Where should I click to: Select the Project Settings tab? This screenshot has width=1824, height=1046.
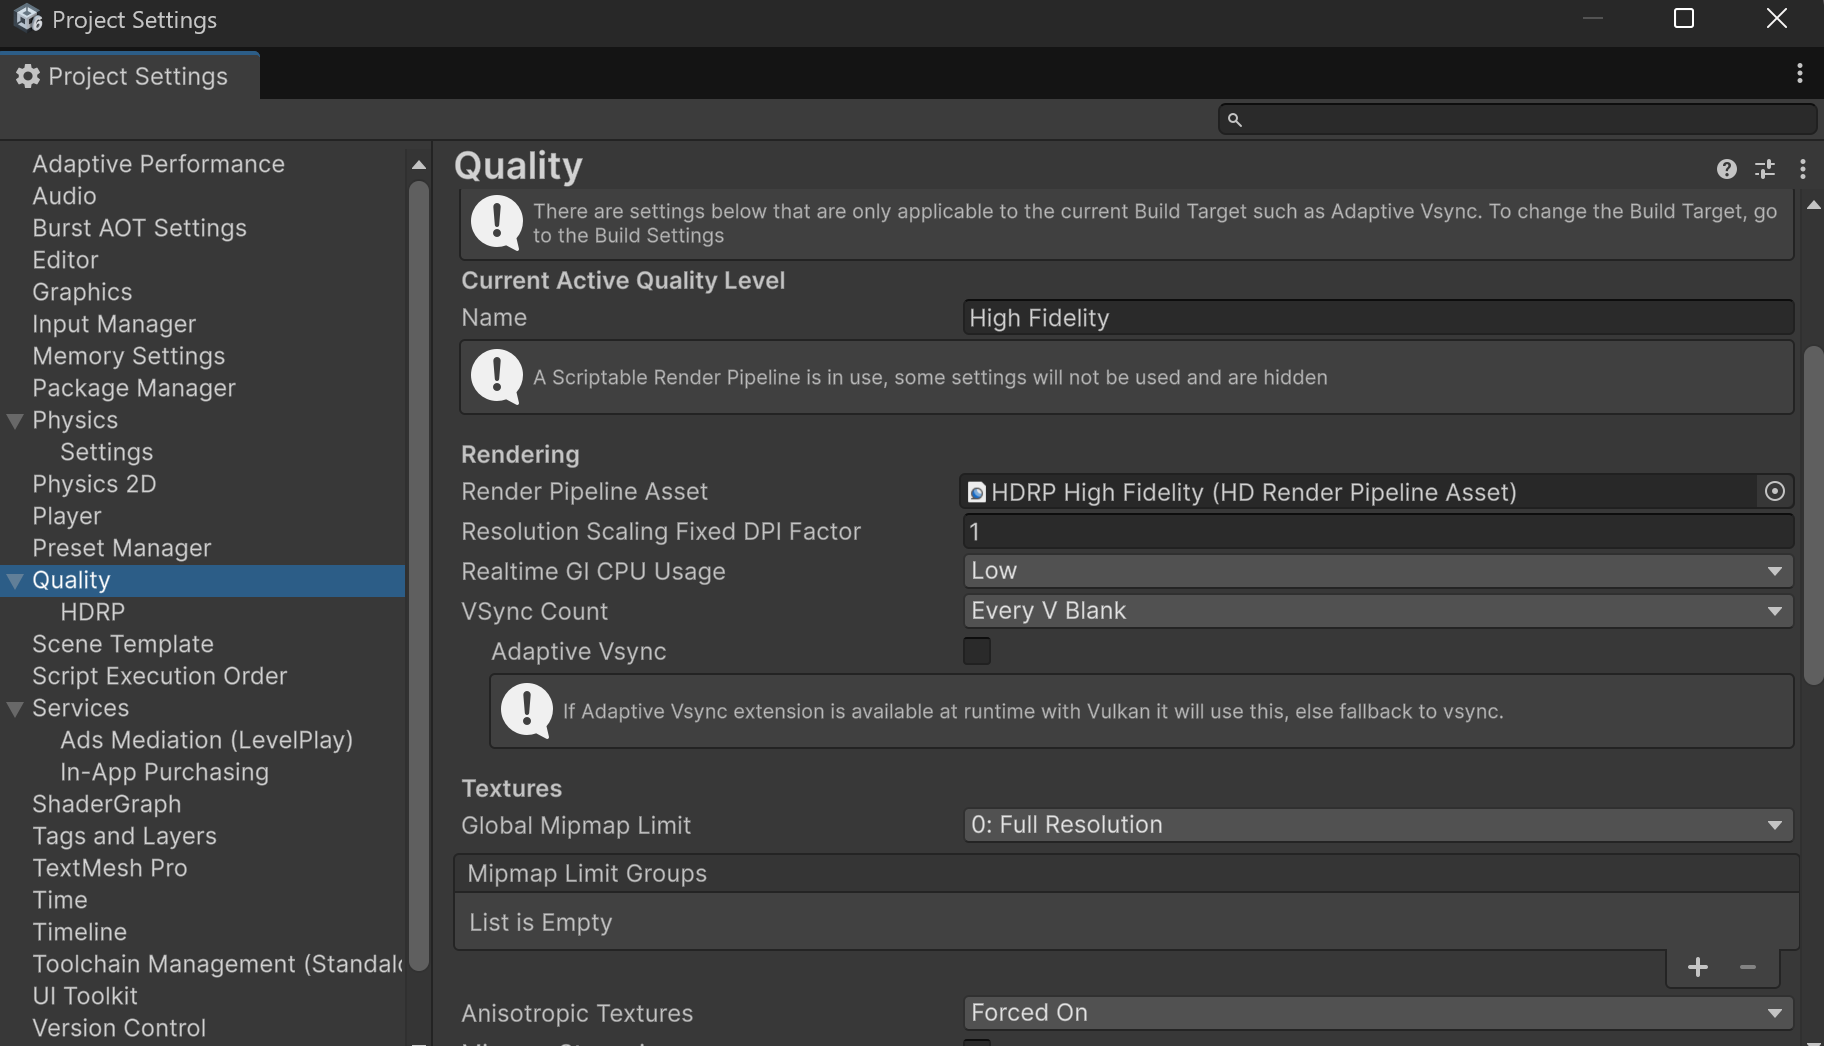pos(130,76)
